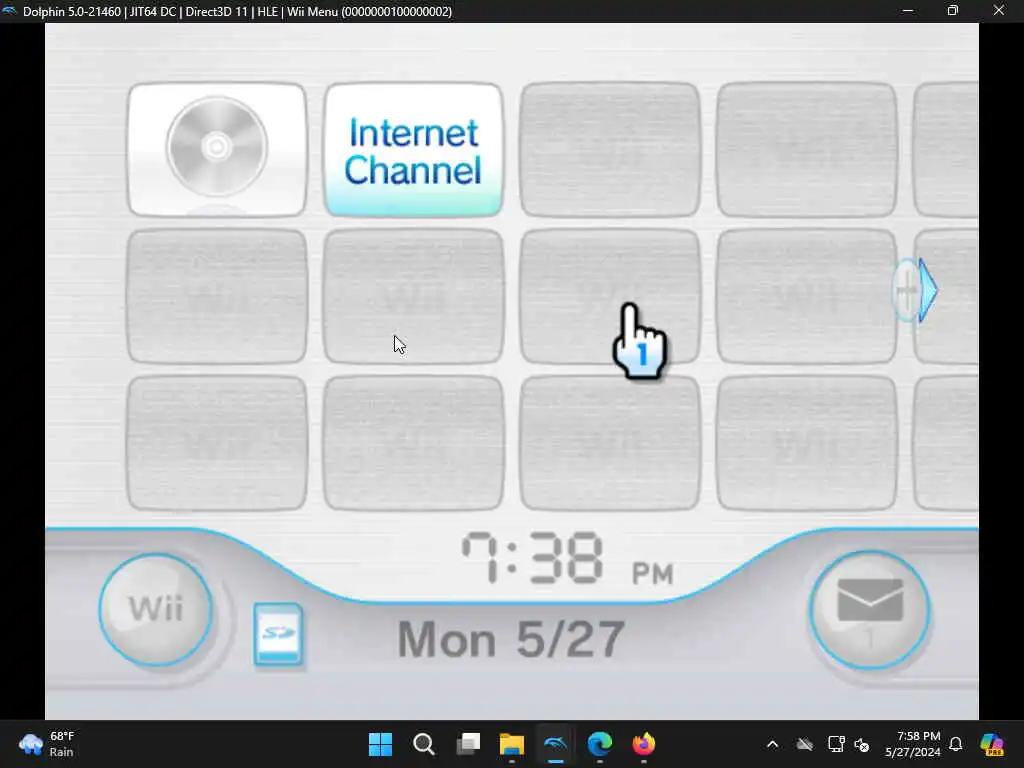The width and height of the screenshot is (1024, 768).
Task: Select Dolphin emulator taskbar icon
Action: 556,744
